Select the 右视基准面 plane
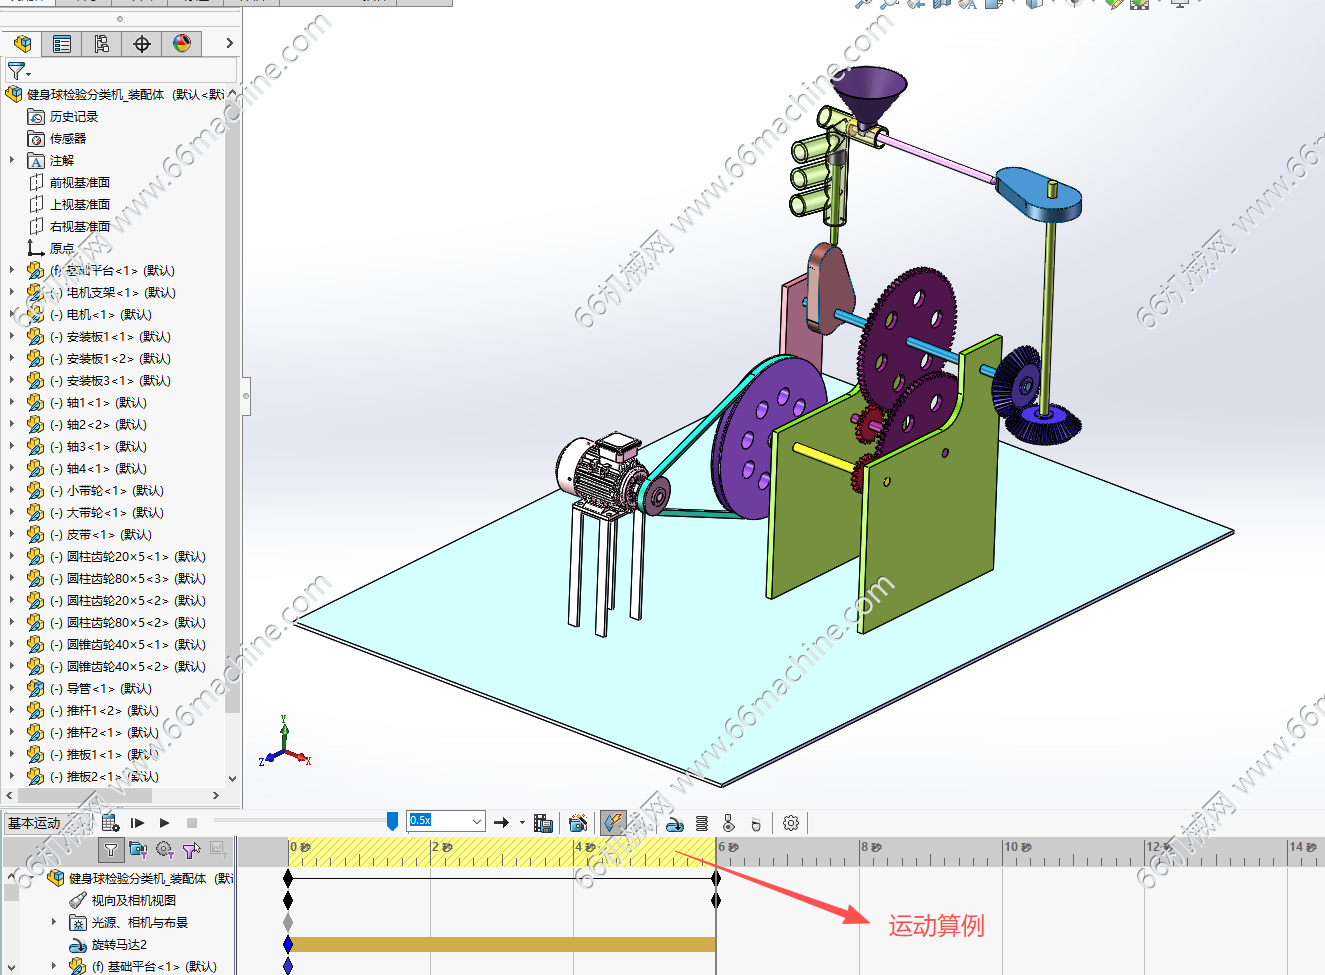 69,227
